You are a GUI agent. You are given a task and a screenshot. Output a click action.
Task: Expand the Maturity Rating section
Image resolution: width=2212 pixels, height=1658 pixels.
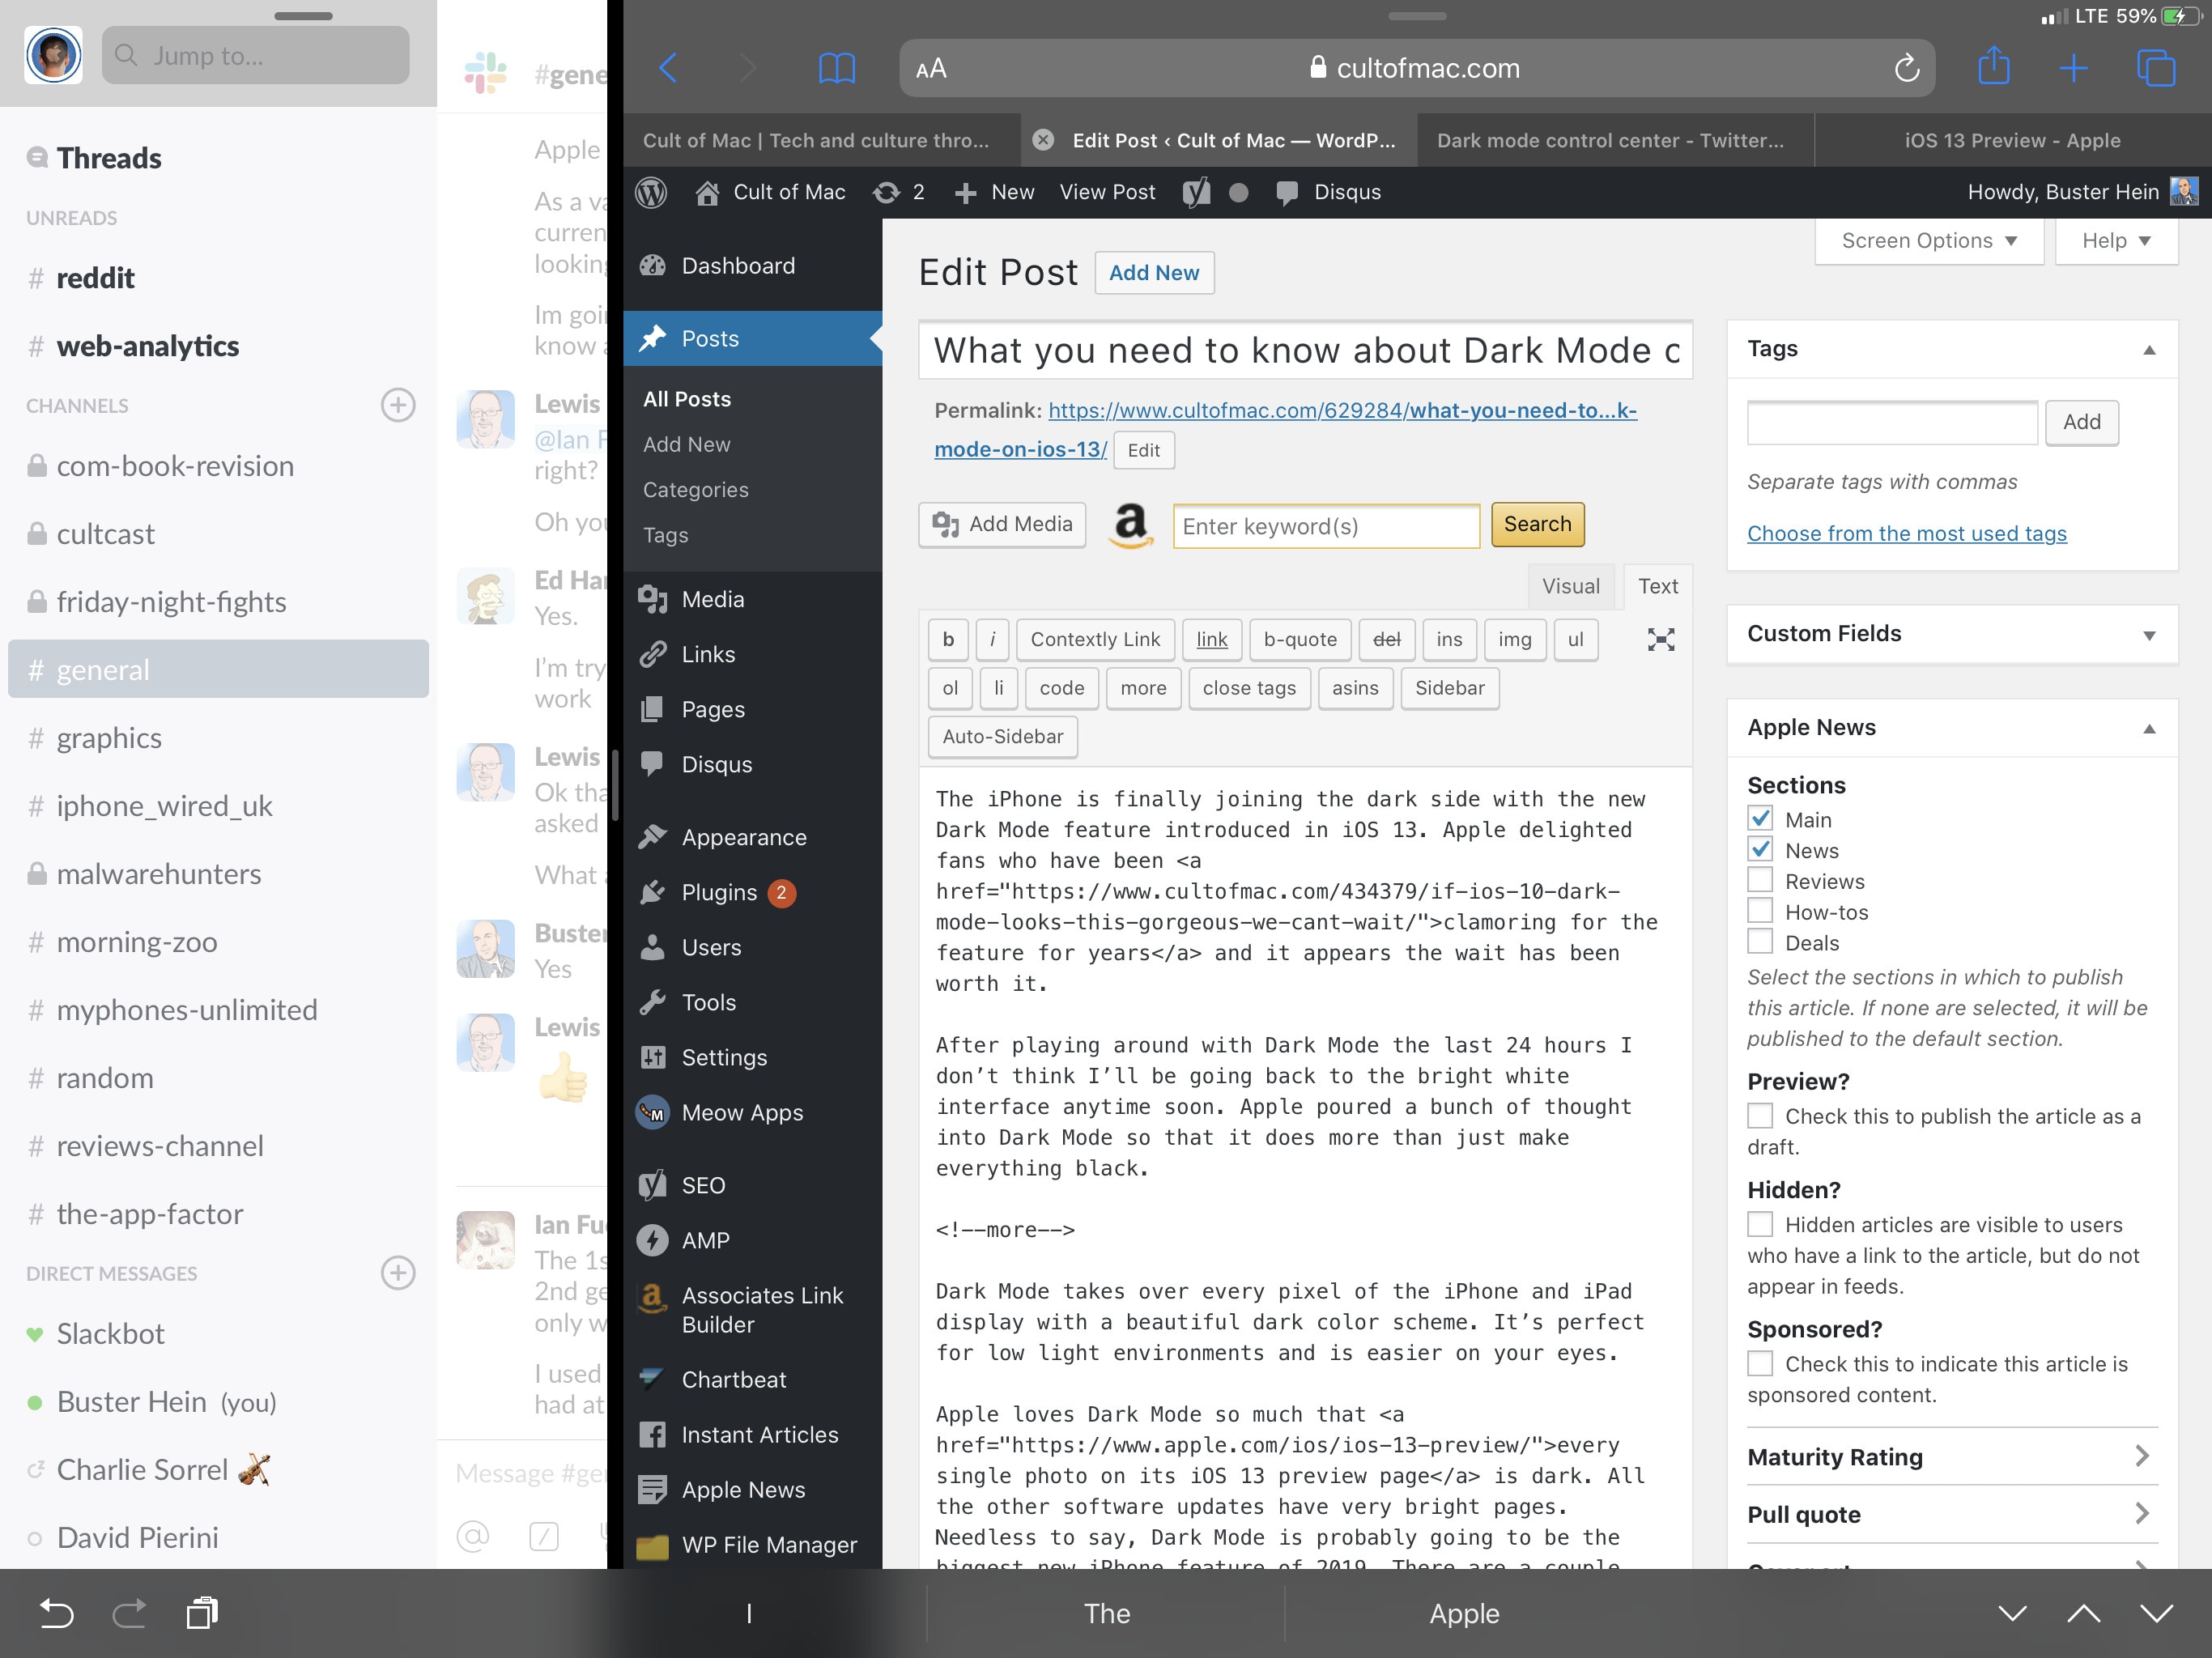[x=1952, y=1456]
